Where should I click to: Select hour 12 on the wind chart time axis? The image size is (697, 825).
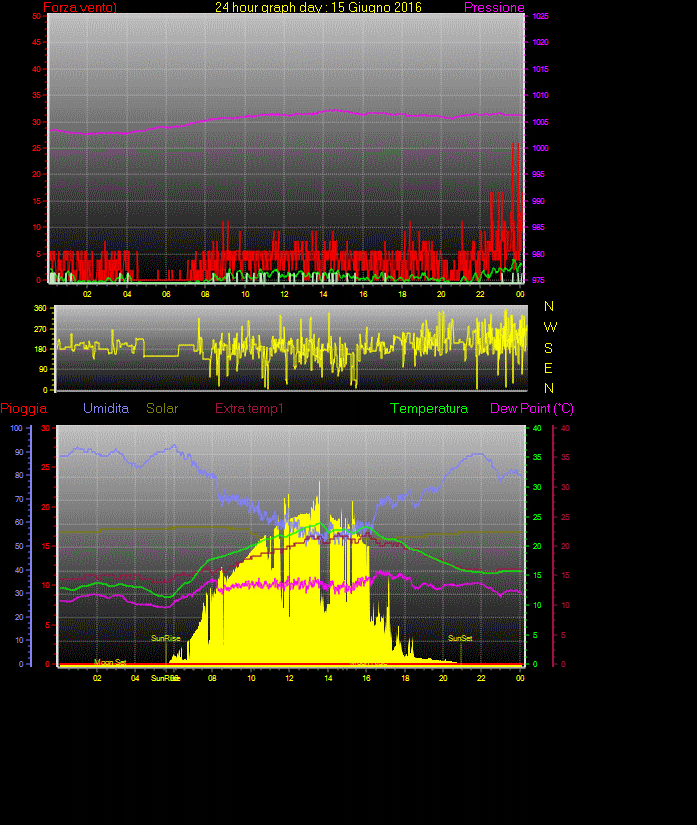tap(285, 293)
